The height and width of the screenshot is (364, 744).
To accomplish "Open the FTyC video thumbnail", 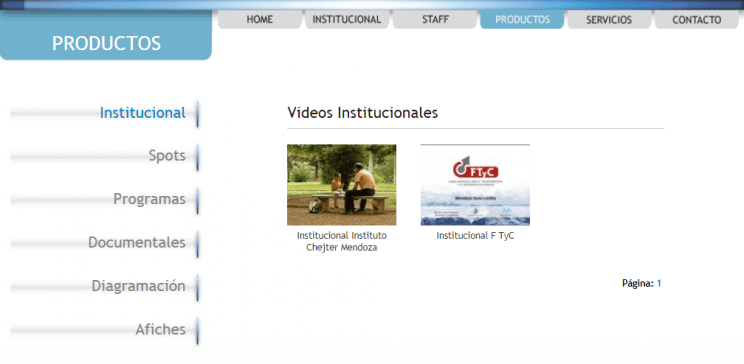I will [x=475, y=185].
